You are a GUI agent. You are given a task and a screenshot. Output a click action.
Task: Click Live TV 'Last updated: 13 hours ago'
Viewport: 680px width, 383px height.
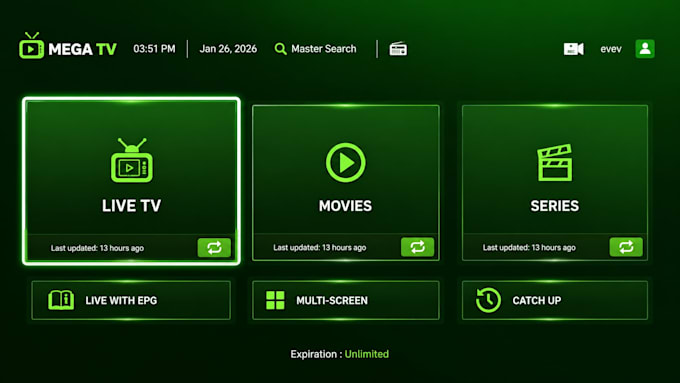point(97,248)
